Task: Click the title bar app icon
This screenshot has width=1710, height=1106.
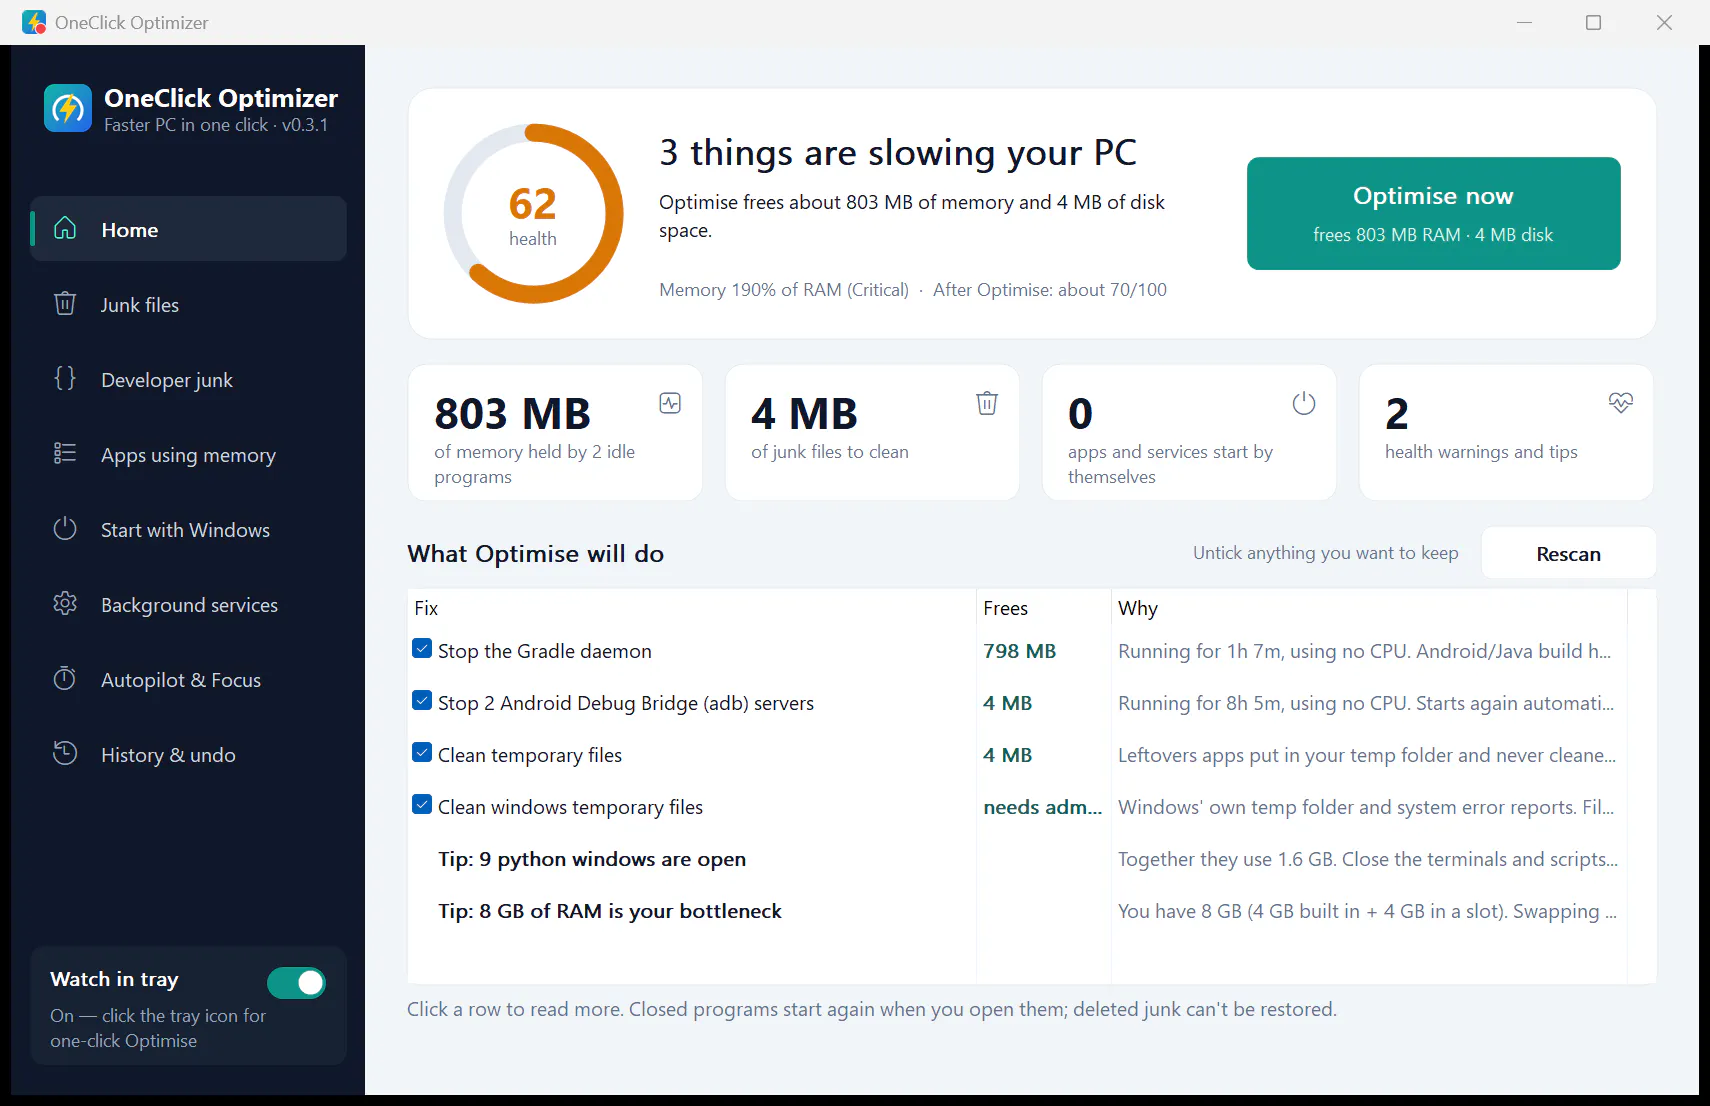Action: click(x=34, y=22)
